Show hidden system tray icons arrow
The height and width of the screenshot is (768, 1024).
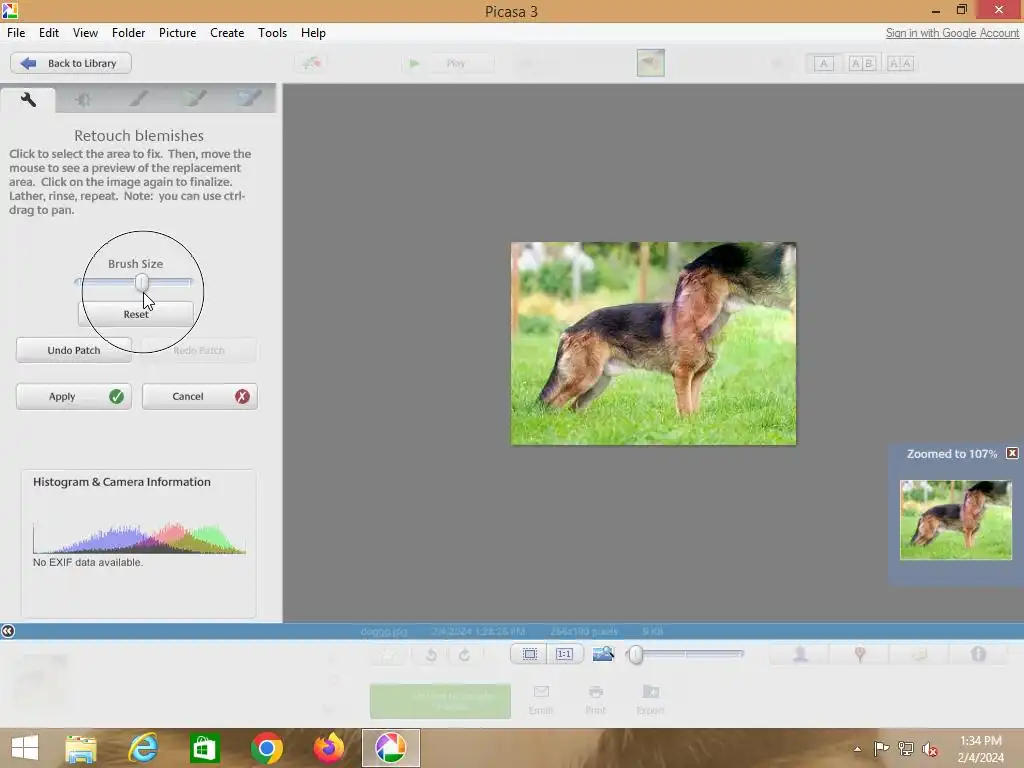857,749
